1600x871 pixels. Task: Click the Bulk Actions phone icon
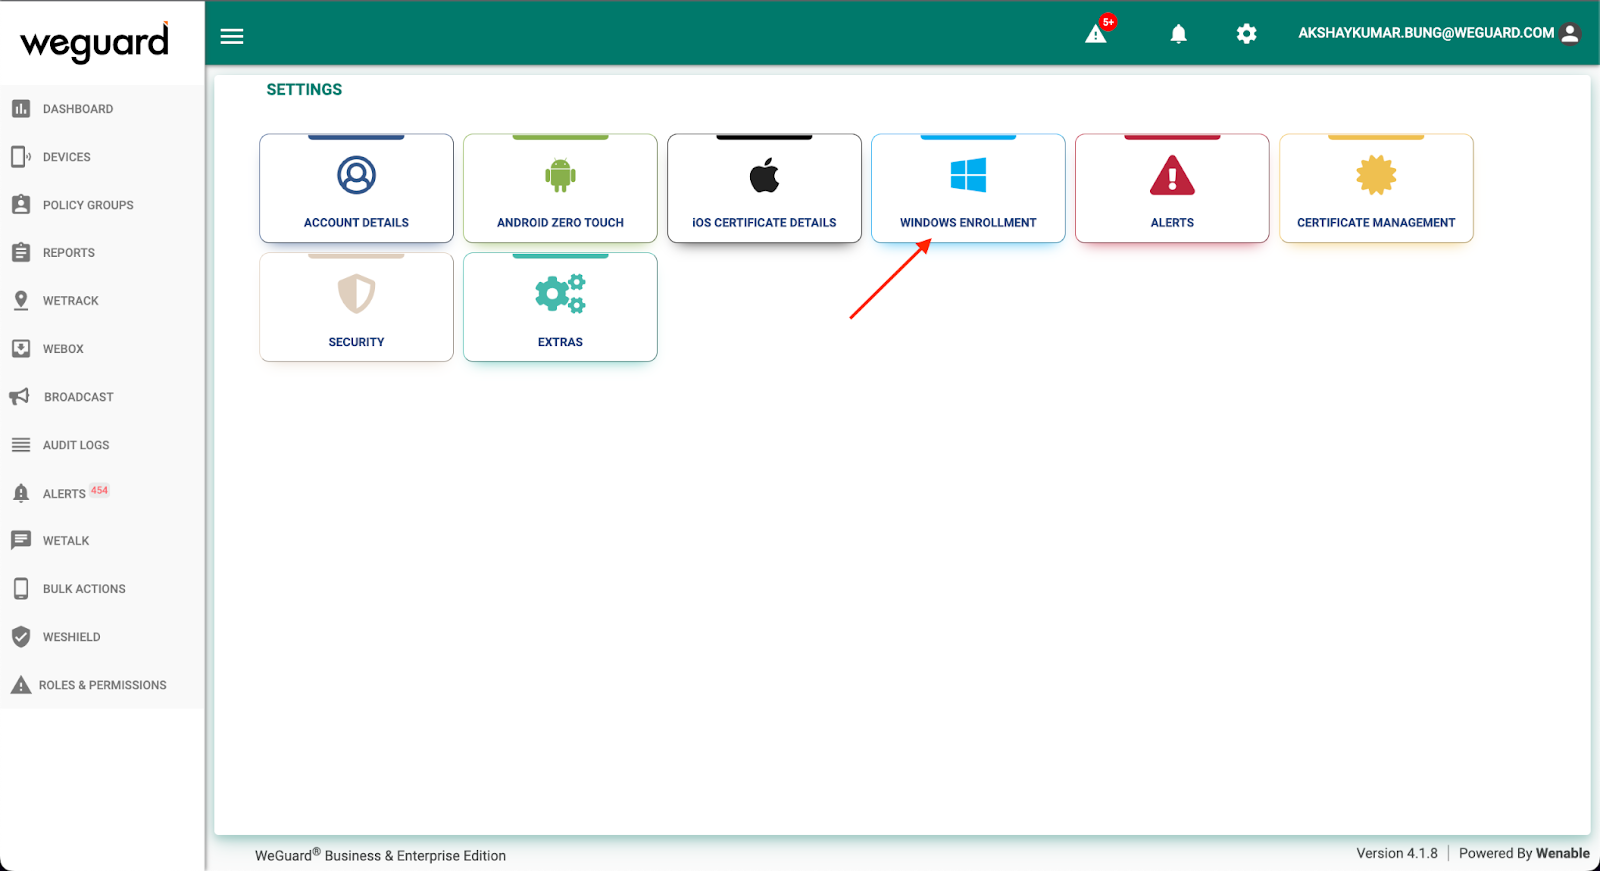click(21, 588)
